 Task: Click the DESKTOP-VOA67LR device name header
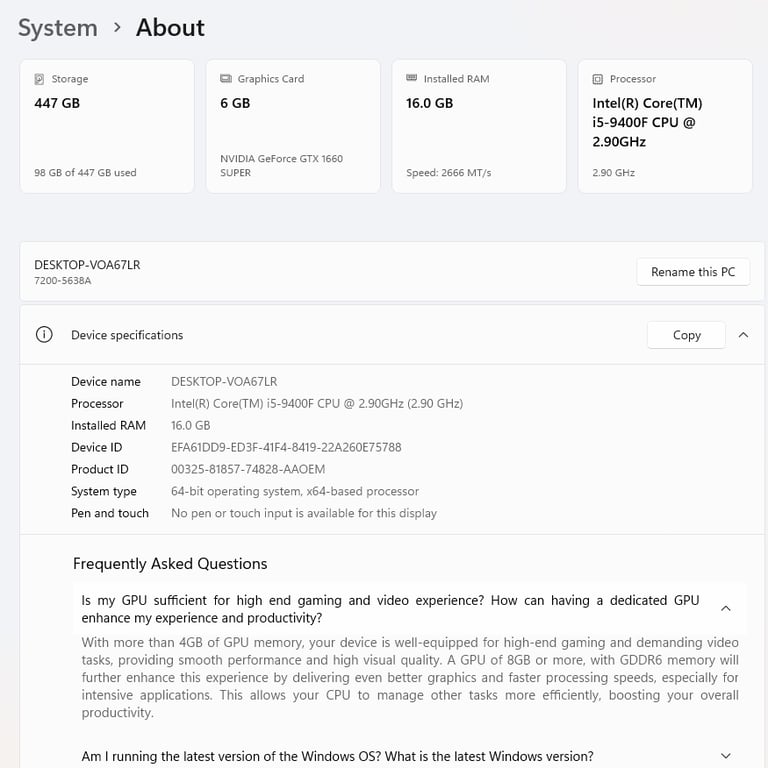87,265
